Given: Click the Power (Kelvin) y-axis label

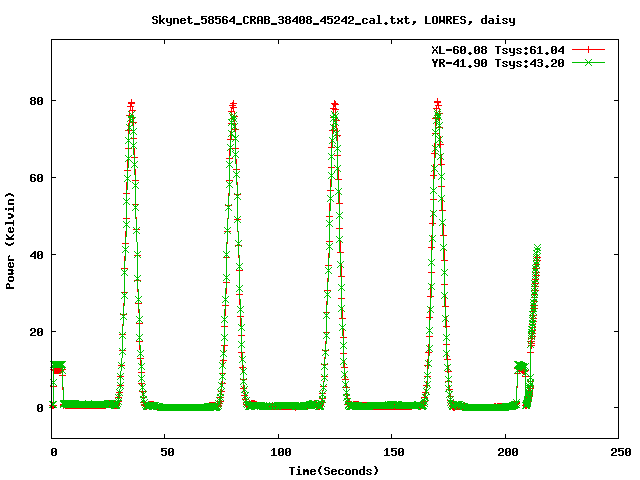Looking at the screenshot, I should (x=11, y=240).
